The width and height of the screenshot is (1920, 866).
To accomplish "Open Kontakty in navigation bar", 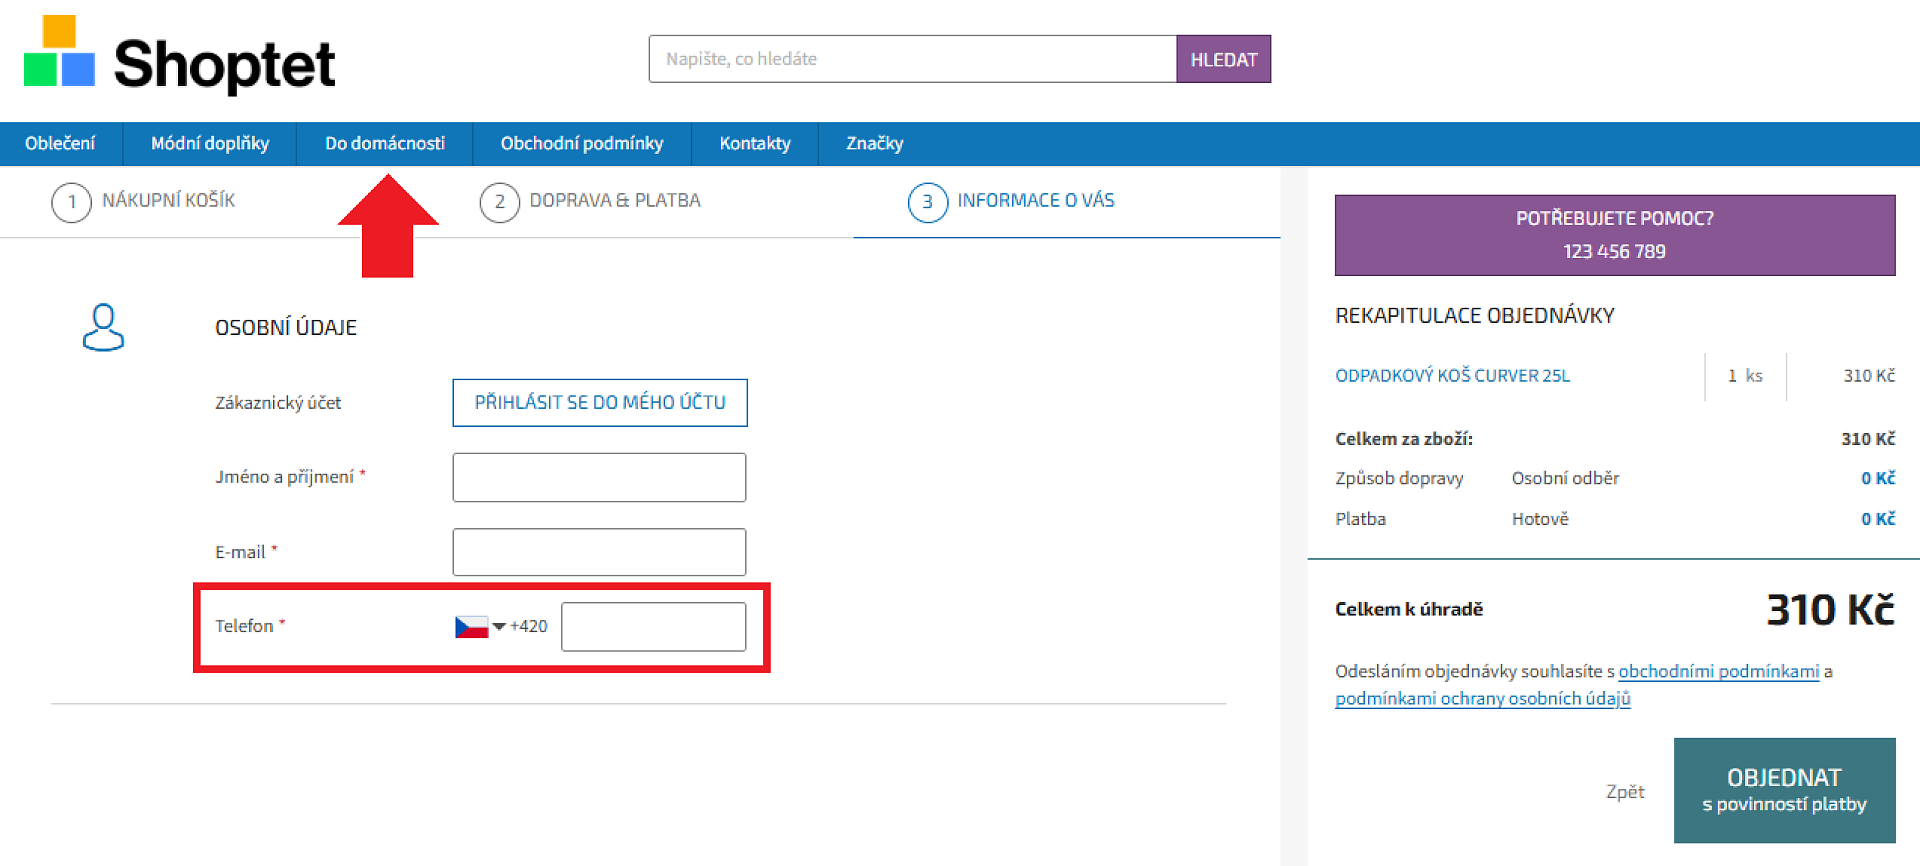I will (754, 144).
